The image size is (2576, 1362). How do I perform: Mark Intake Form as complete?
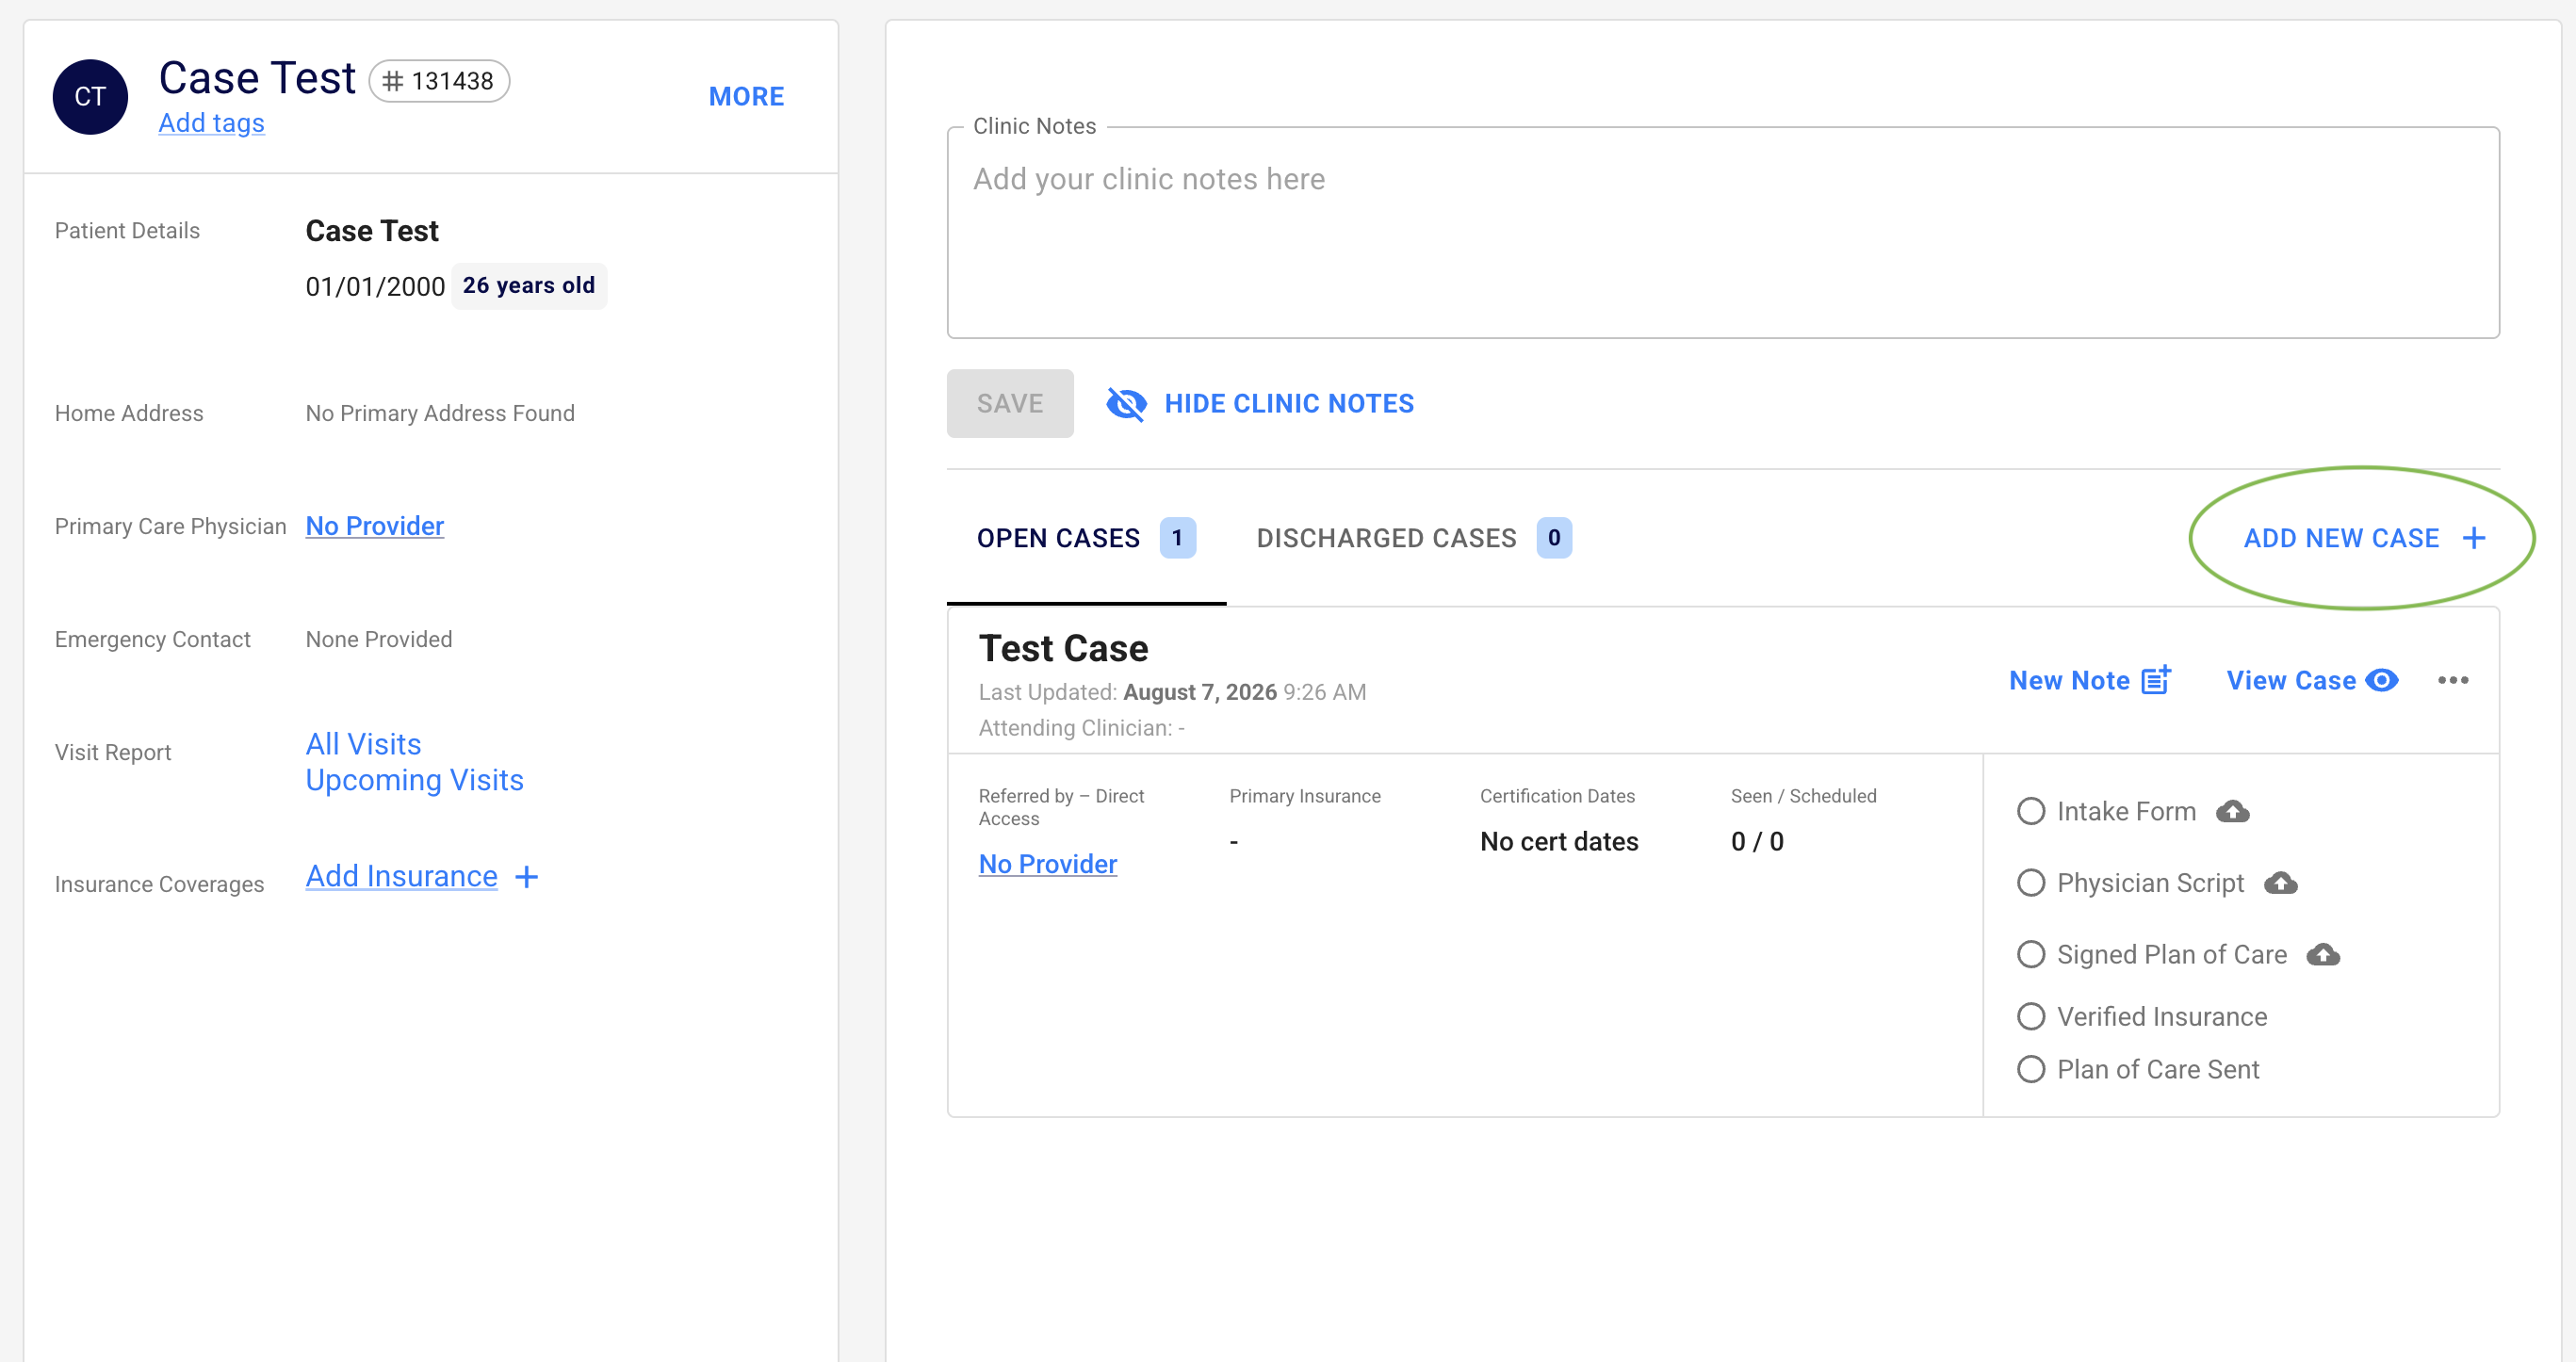(x=2031, y=811)
